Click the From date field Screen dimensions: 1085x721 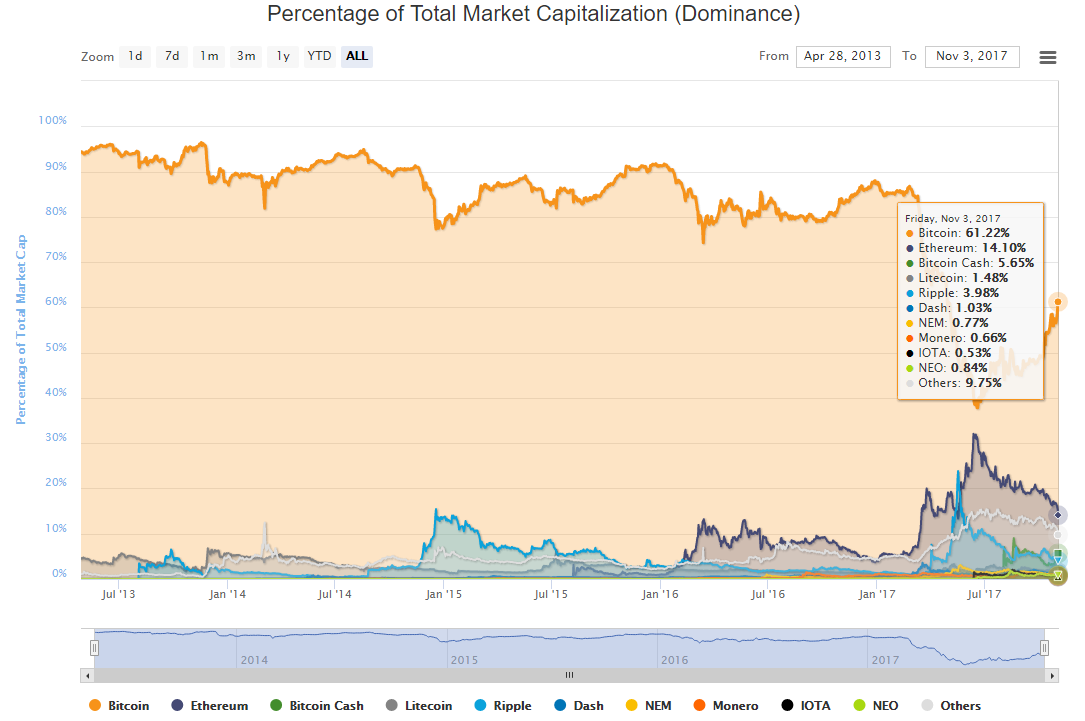coord(843,56)
